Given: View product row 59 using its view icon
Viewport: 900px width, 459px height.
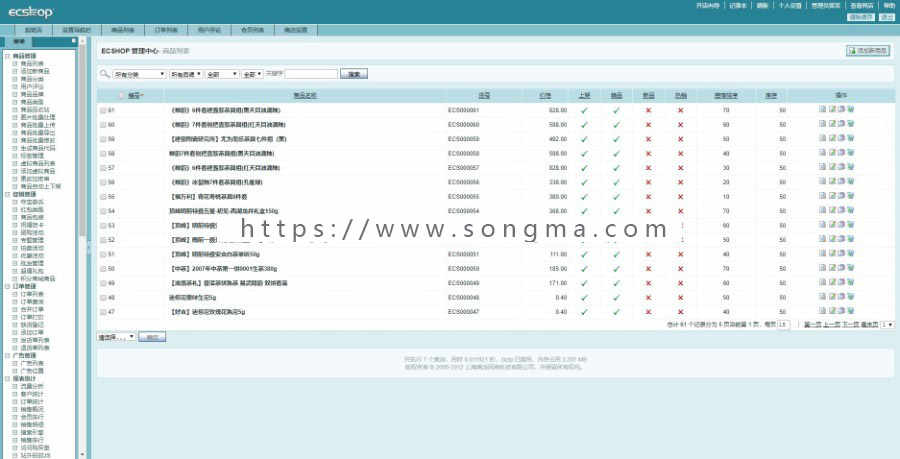Looking at the screenshot, I should coord(823,138).
